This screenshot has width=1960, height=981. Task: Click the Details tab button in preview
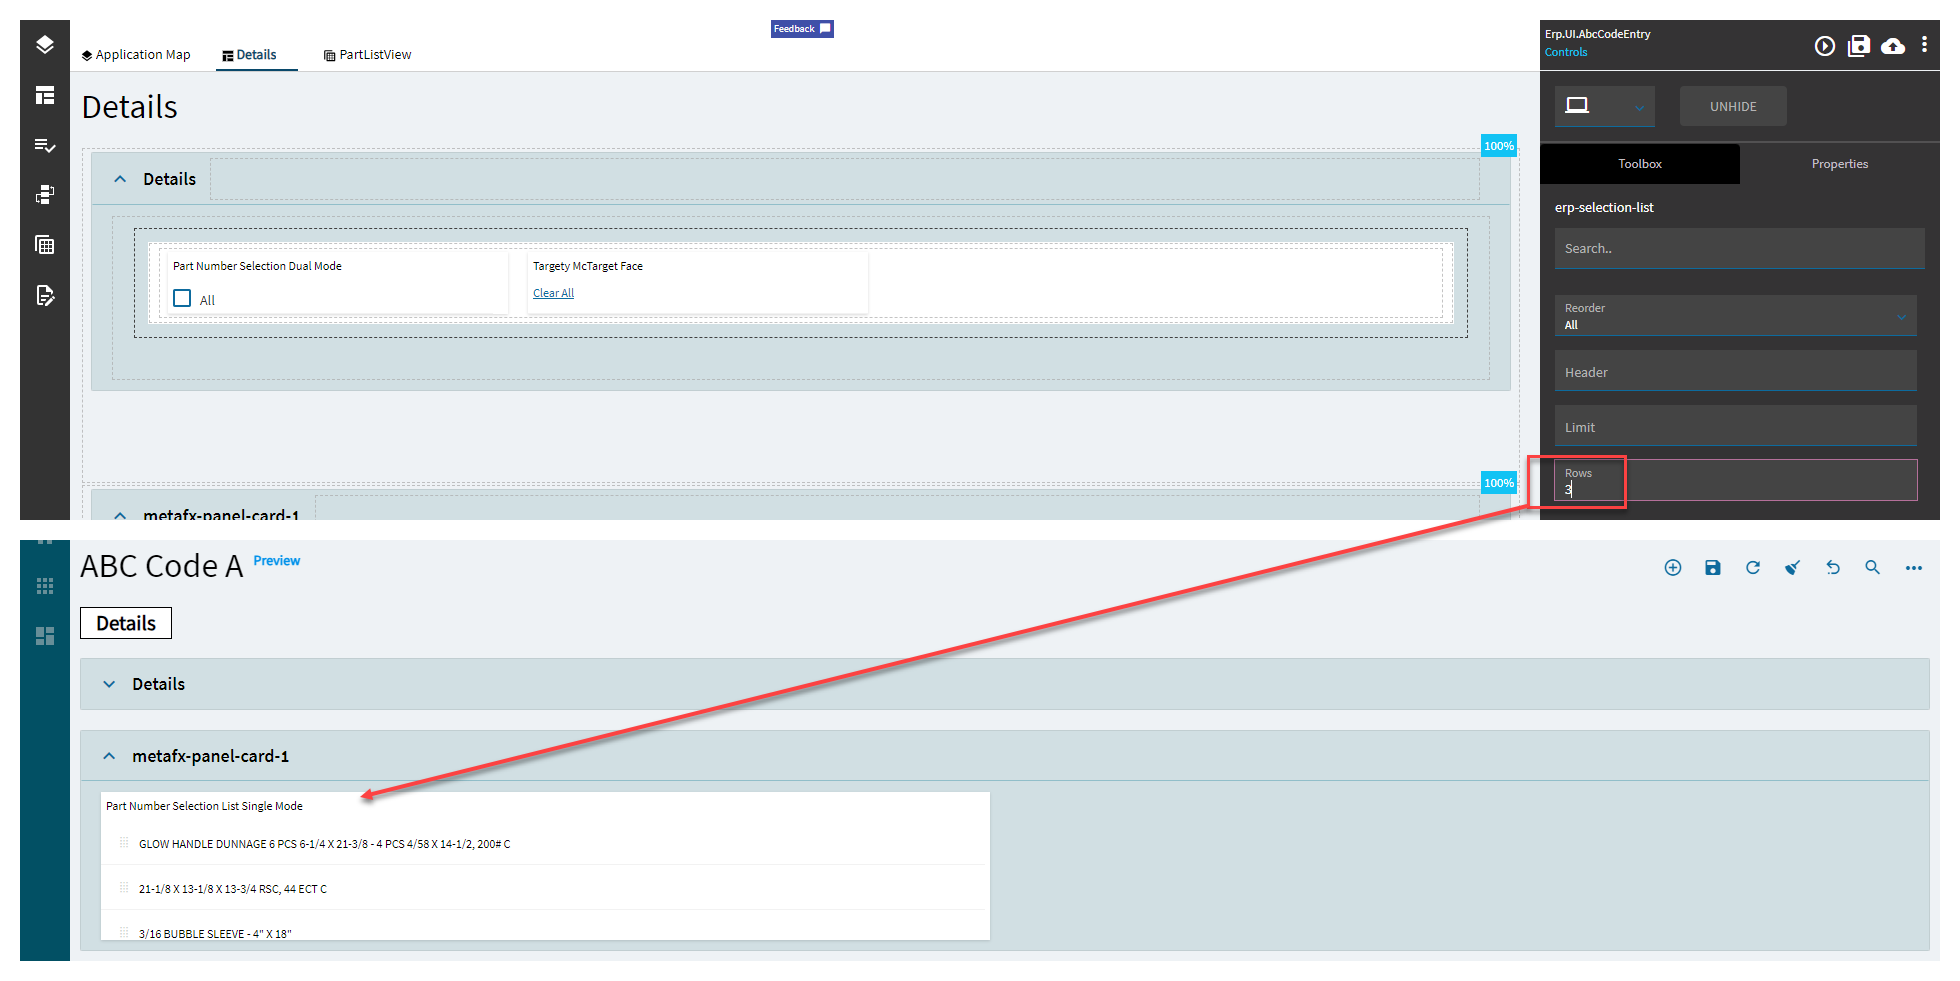coord(126,623)
